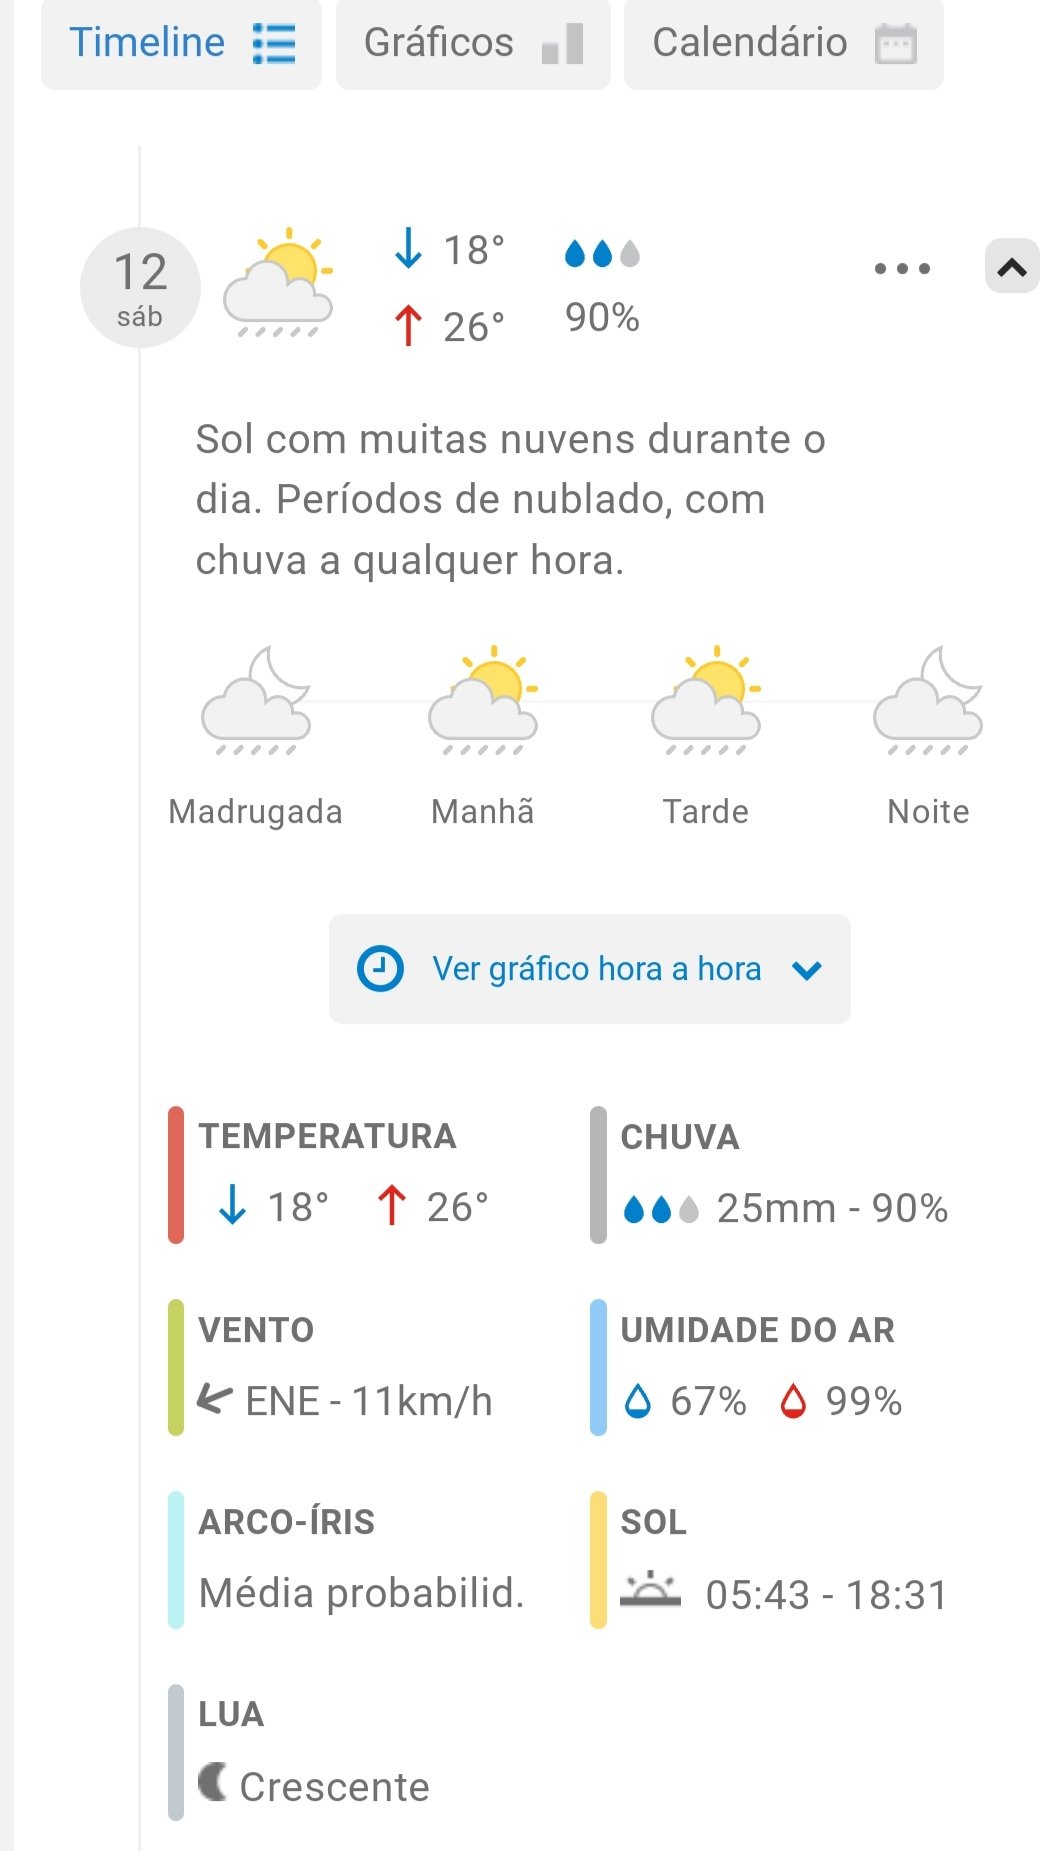This screenshot has width=1060, height=1851.
Task: Switch to the Gráficos tab
Action: click(x=473, y=43)
